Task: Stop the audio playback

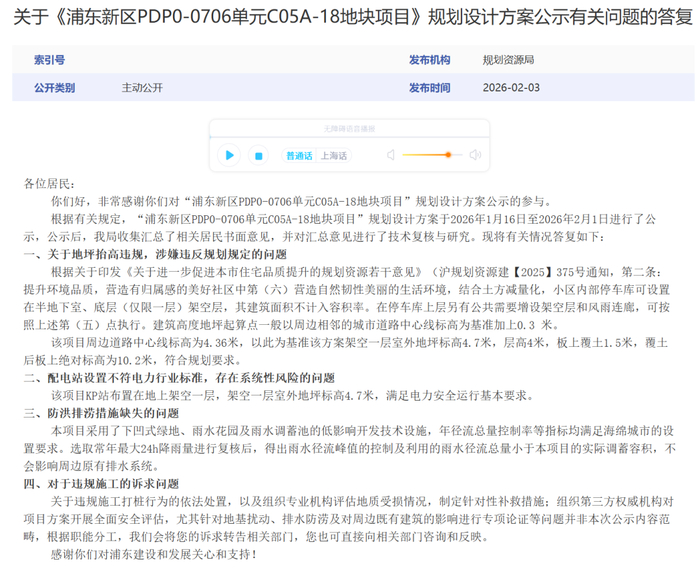Action: pyautogui.click(x=258, y=156)
